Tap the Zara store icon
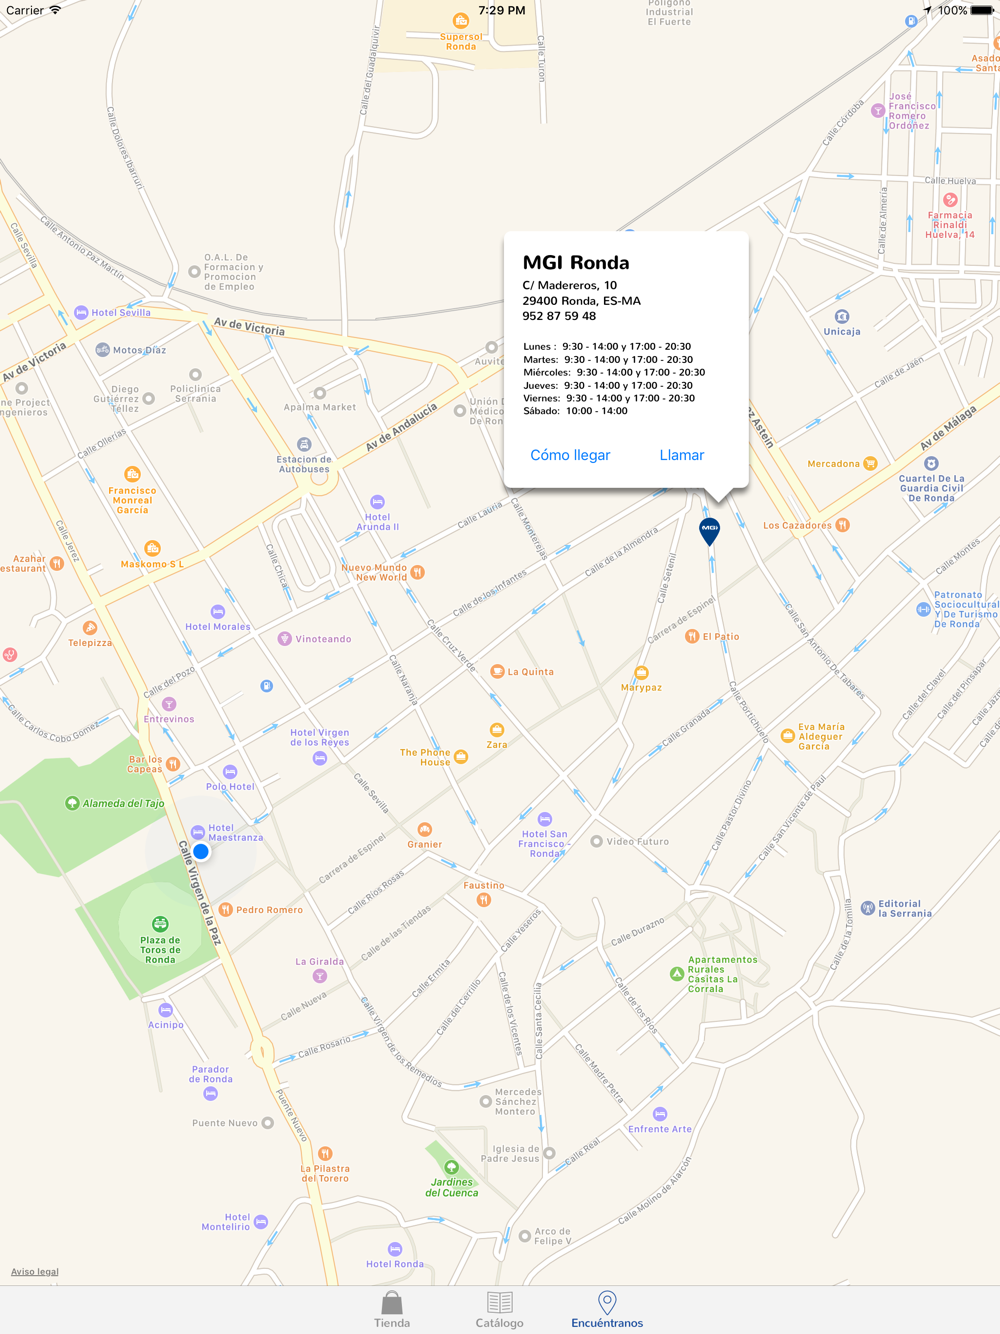Screen dimensions: 1000x1334 tap(496, 730)
